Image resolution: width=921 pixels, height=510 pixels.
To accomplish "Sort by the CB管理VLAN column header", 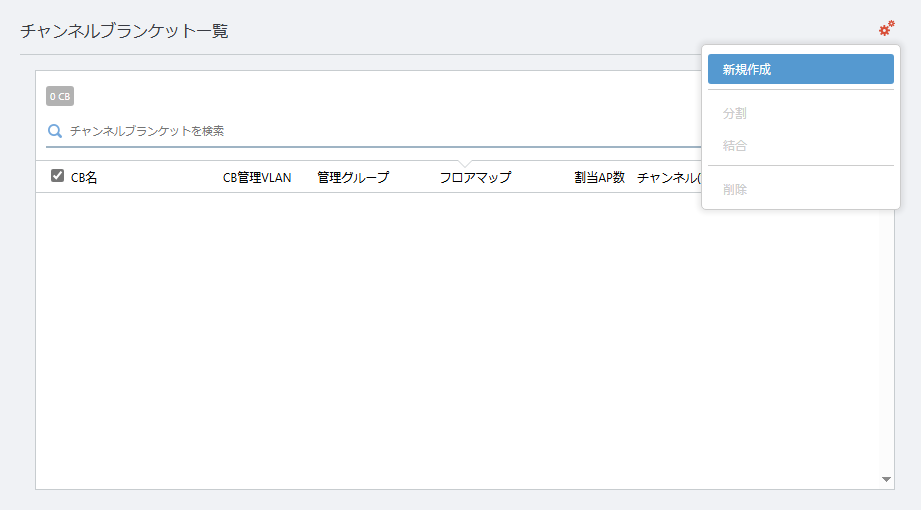I will [257, 177].
